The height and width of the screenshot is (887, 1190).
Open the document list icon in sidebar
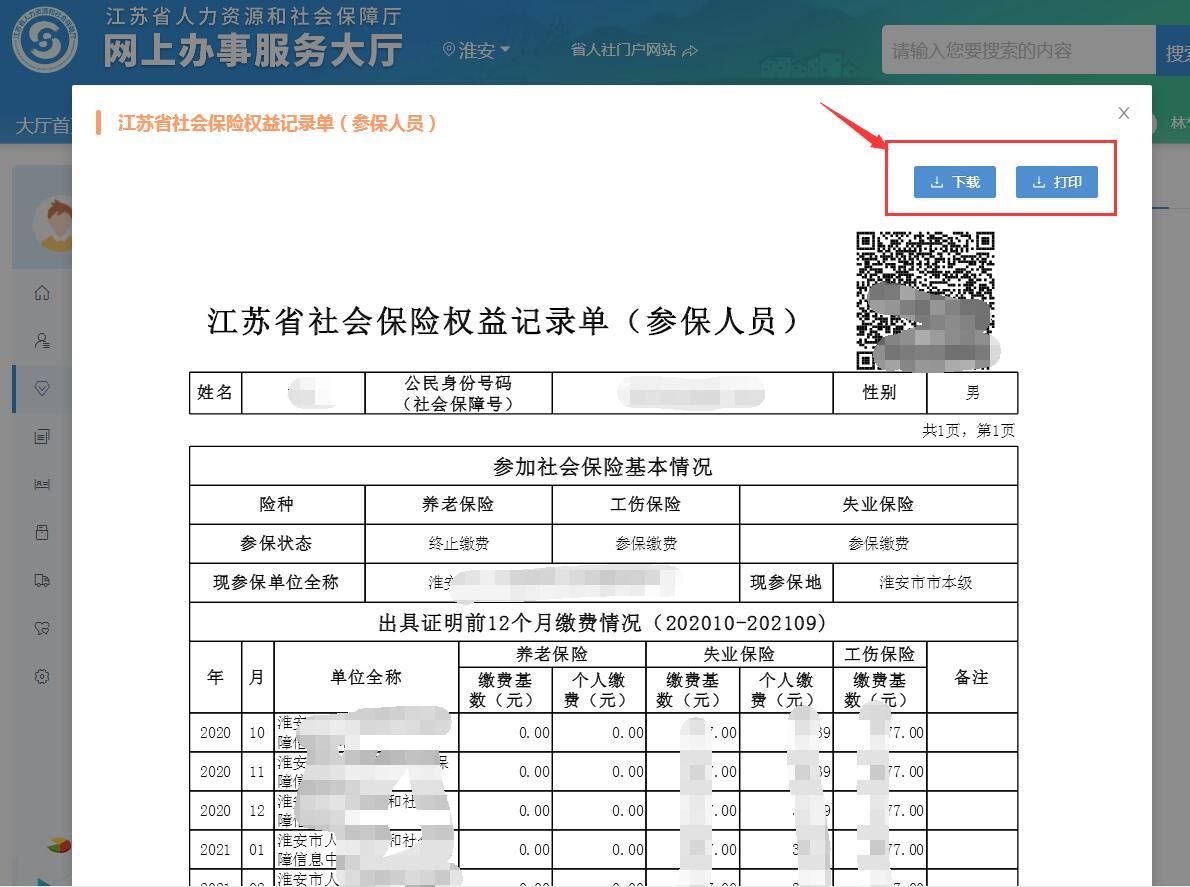(x=42, y=437)
